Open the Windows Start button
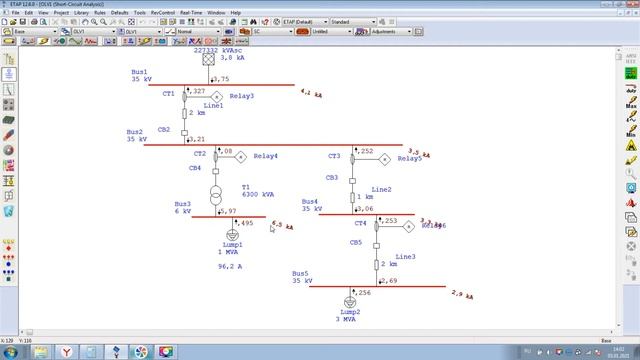 pyautogui.click(x=10, y=352)
